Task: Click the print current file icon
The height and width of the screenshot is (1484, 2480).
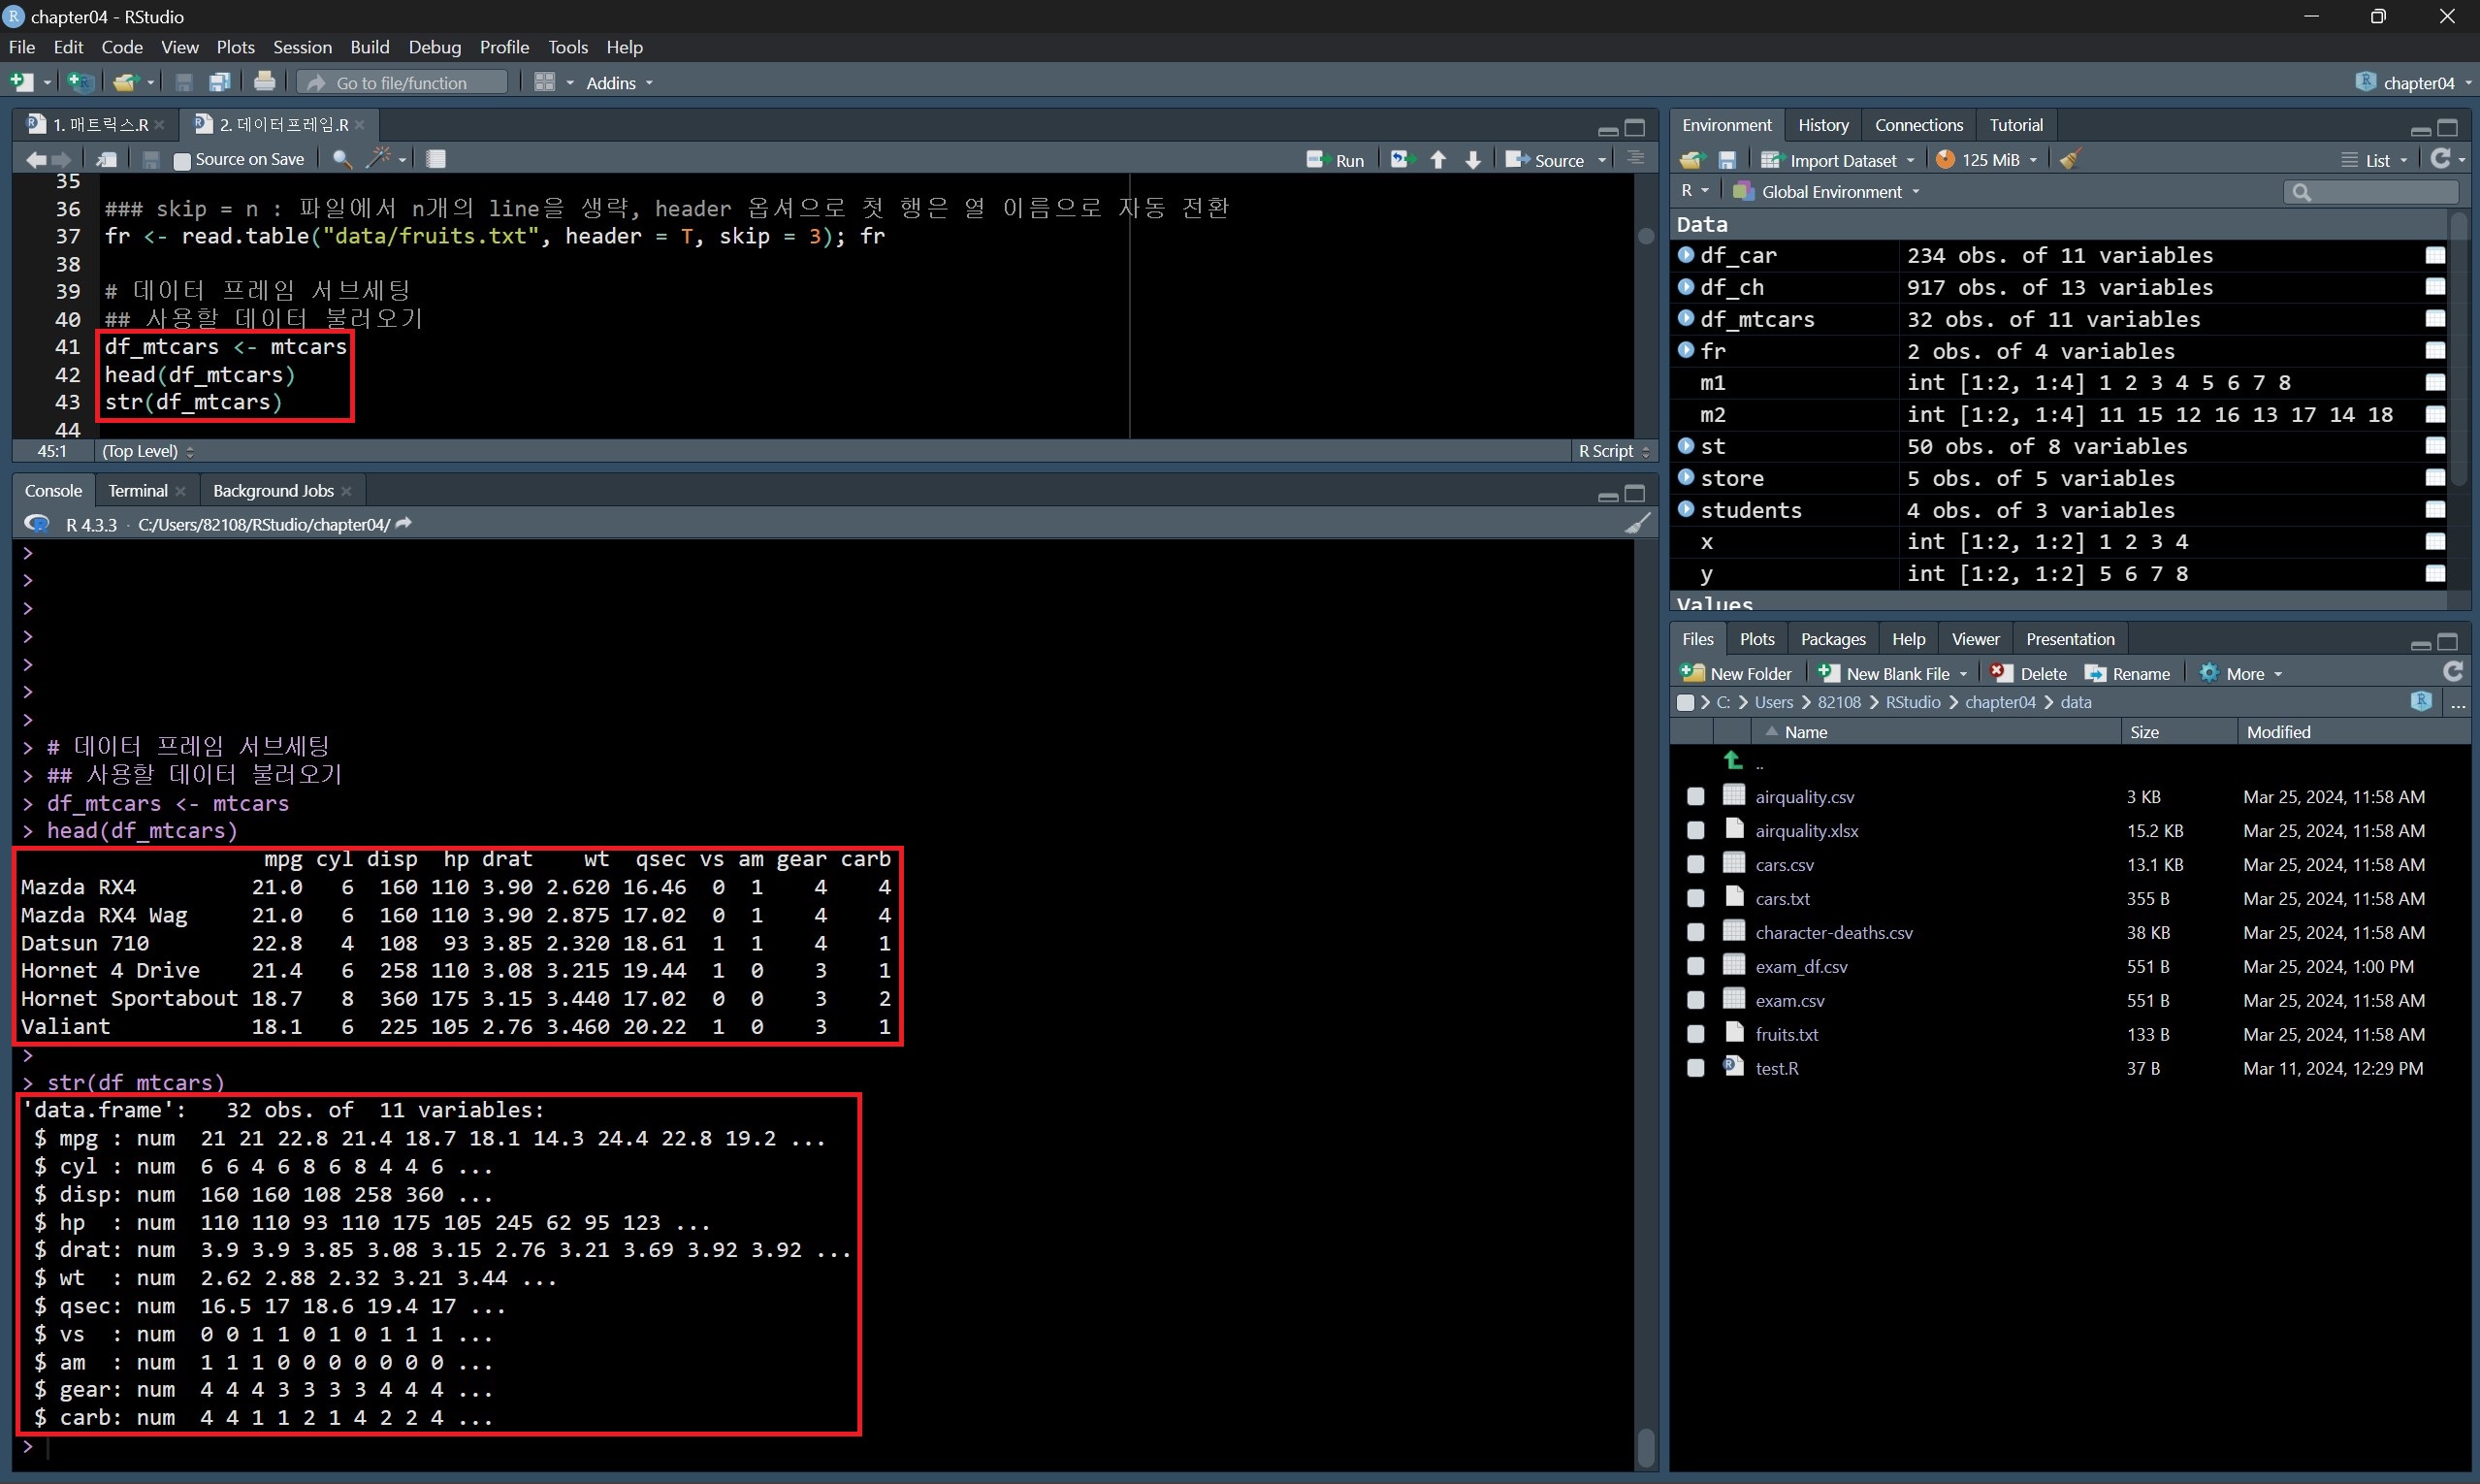Action: coord(264,82)
